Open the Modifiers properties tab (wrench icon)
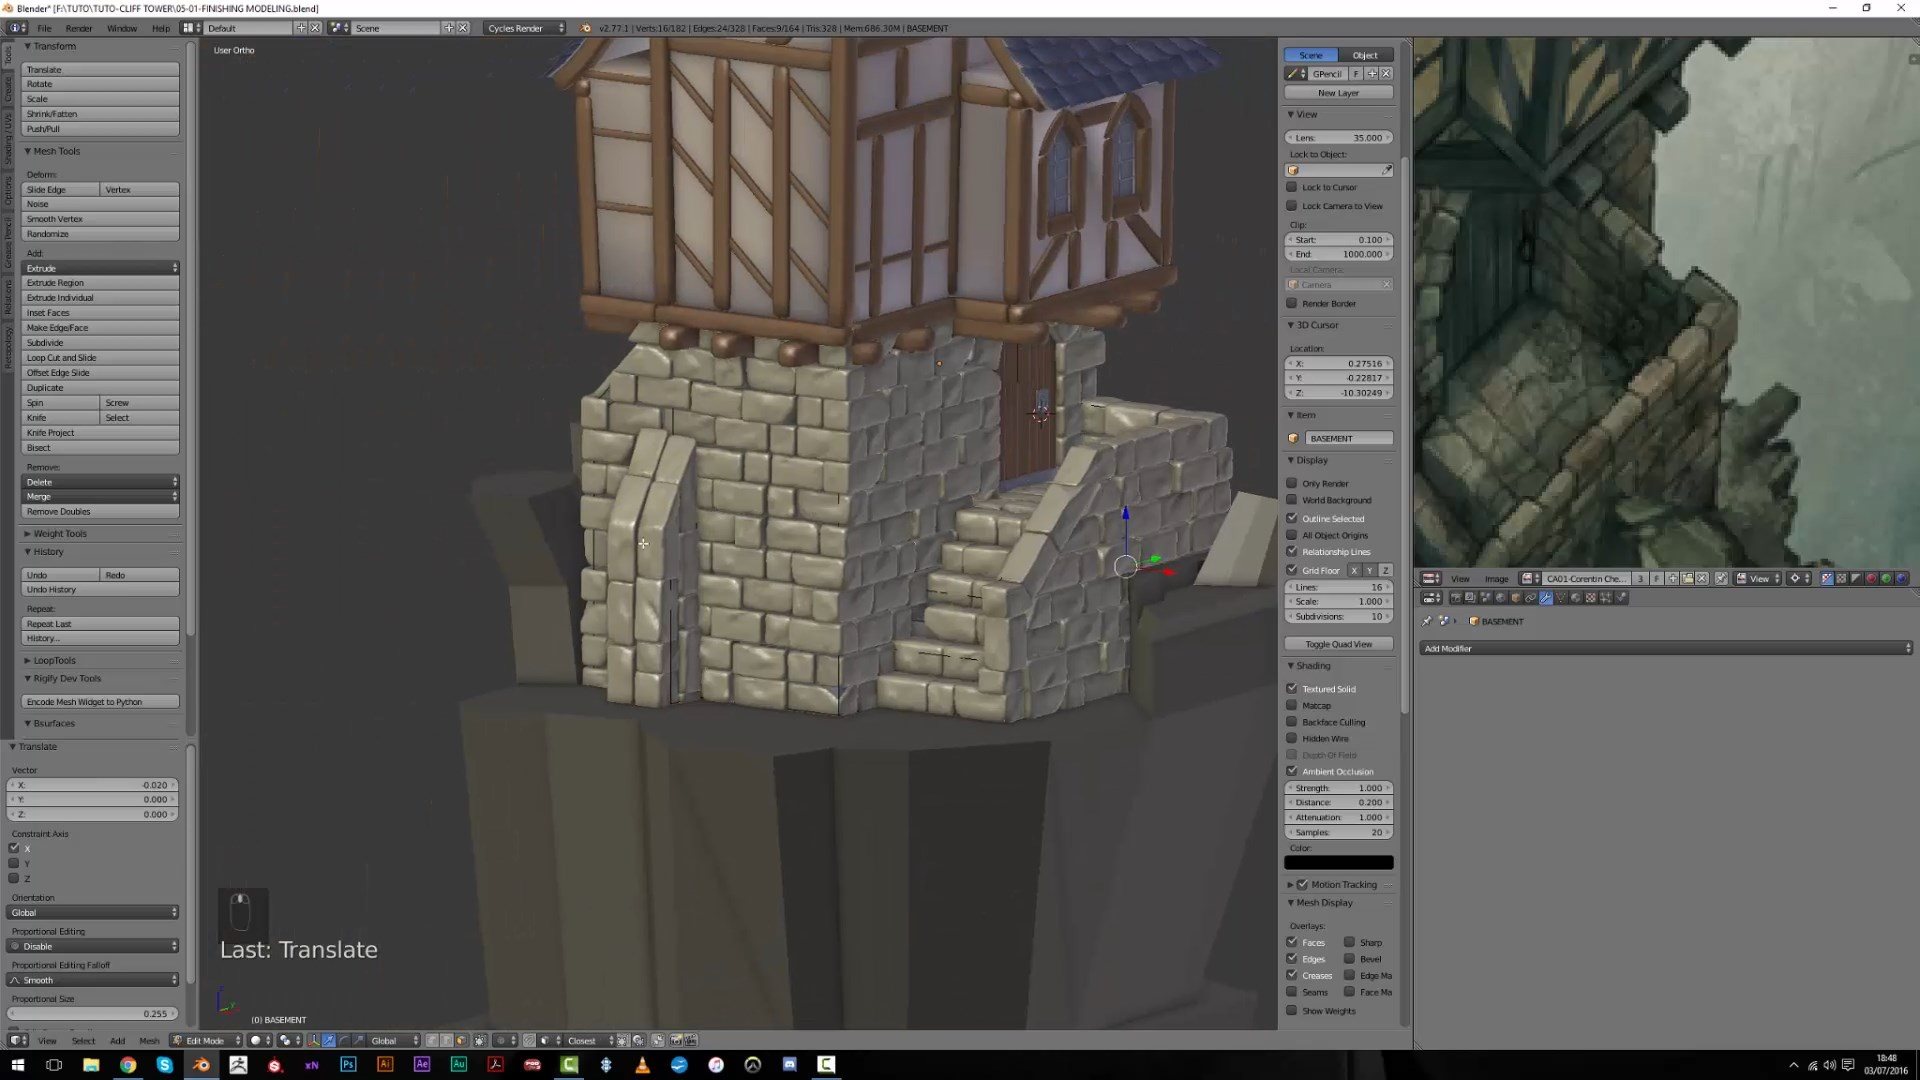Screen dimensions: 1920x1080 [x=1545, y=598]
